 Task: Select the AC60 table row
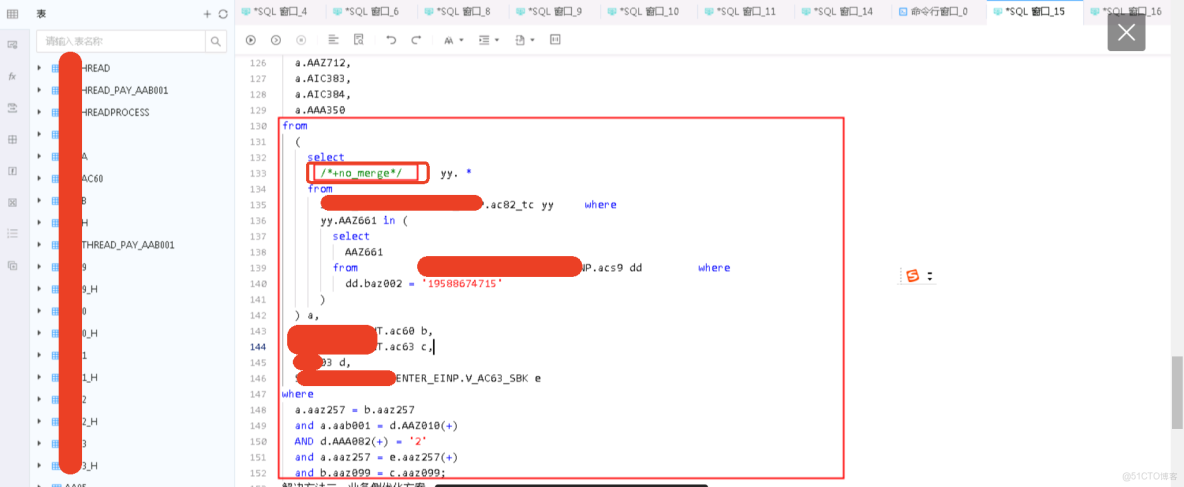[132, 178]
